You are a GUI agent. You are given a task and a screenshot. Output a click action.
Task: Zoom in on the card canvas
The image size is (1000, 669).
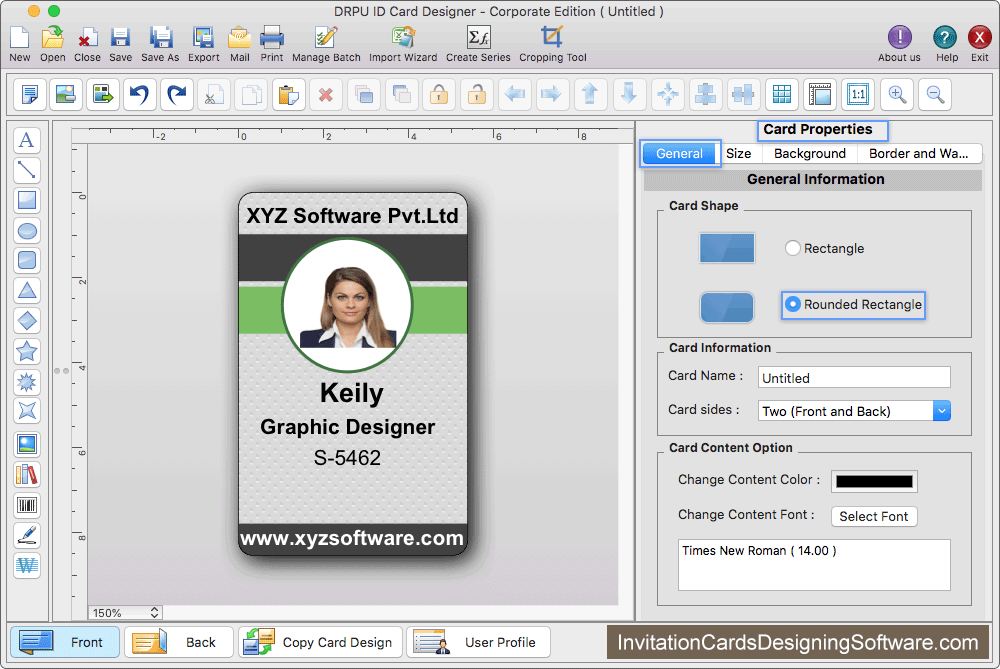click(897, 95)
